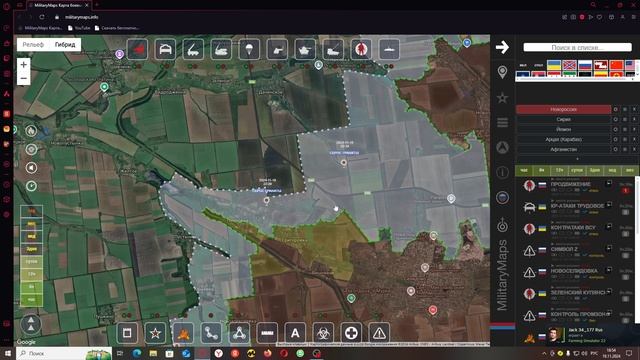640x360 pixels.
Task: Click the biohazard icon in bottom toolbar
Action: [x=323, y=333]
